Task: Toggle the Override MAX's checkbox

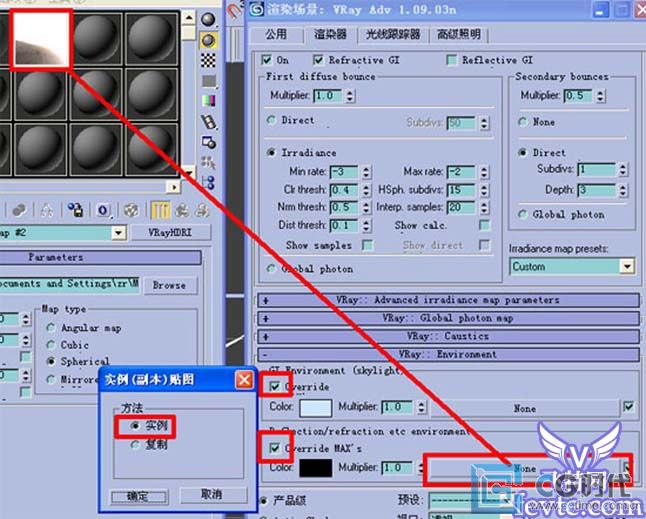Action: click(x=274, y=448)
